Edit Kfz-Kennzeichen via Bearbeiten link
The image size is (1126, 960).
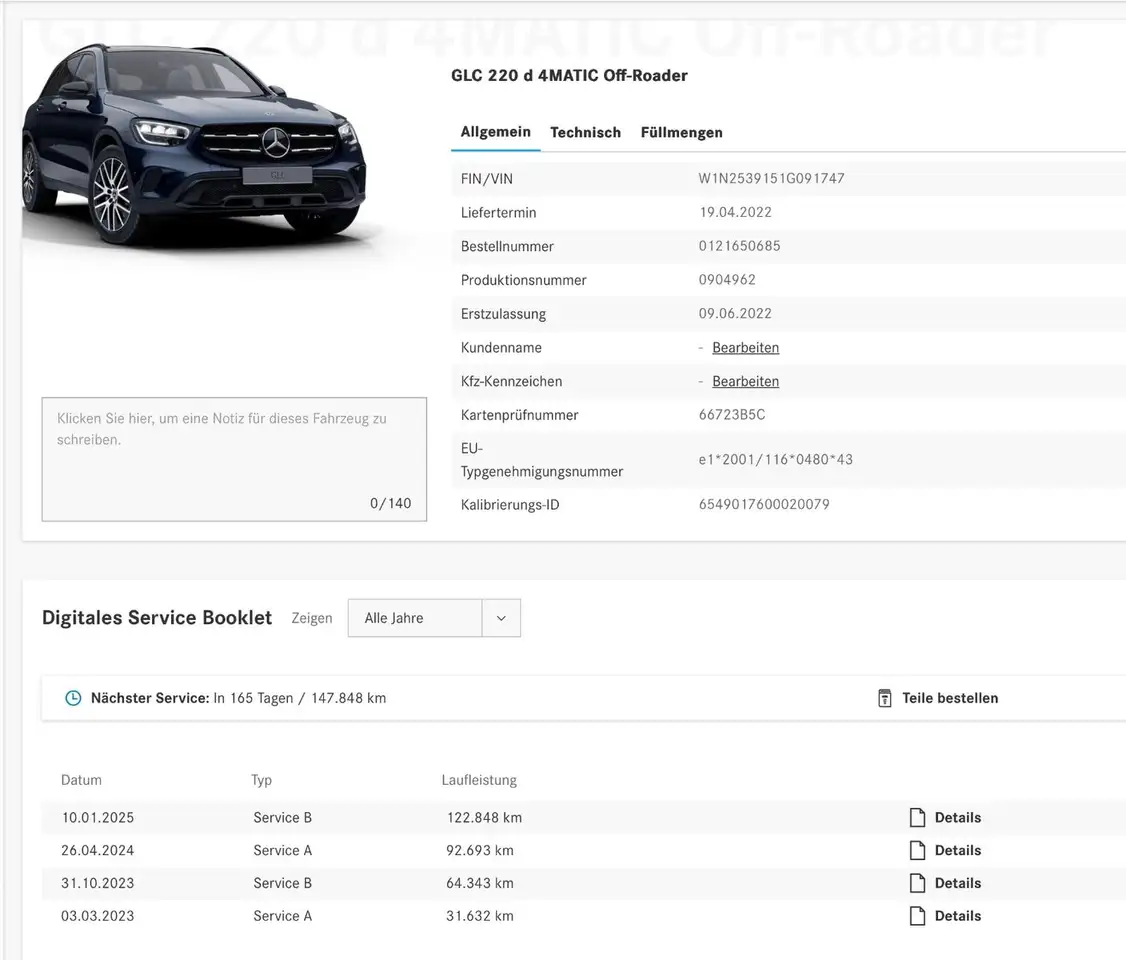click(745, 382)
